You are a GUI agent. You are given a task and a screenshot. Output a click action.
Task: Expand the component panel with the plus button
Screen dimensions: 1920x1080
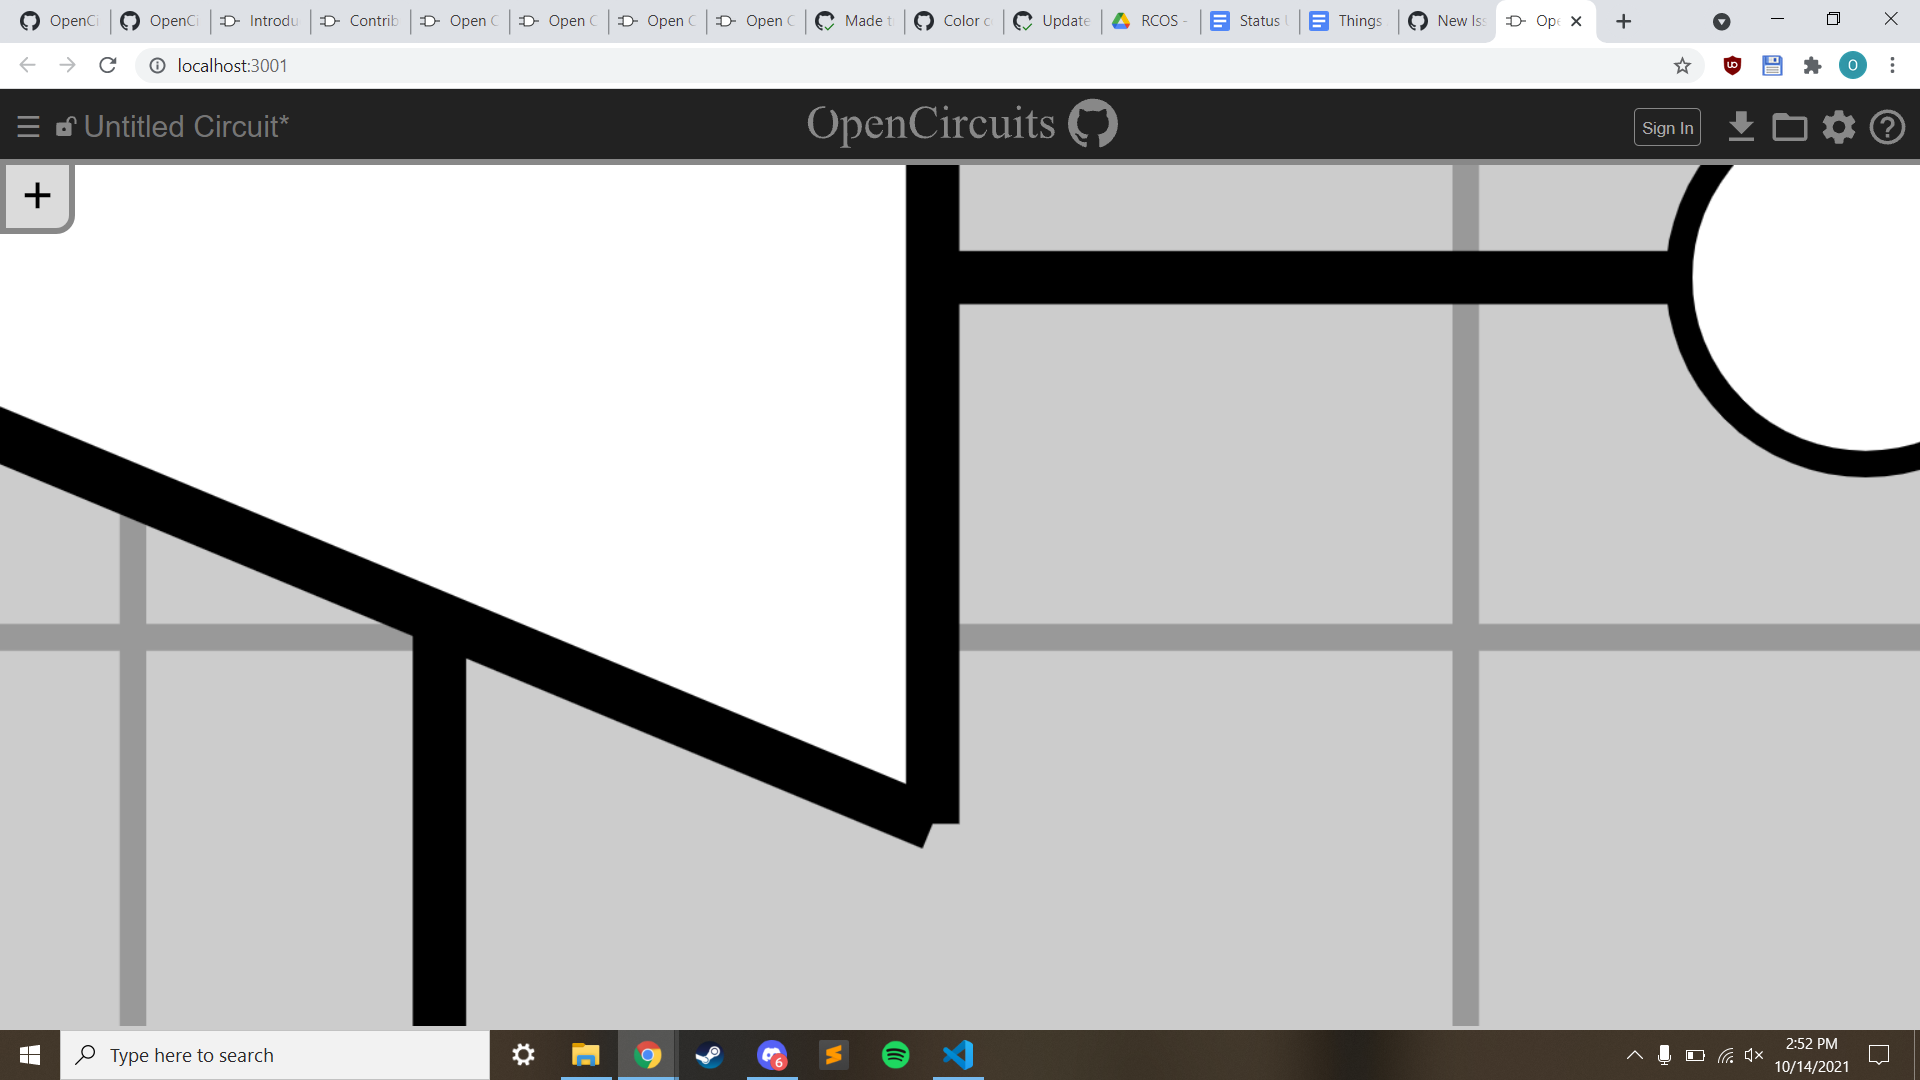pyautogui.click(x=37, y=195)
